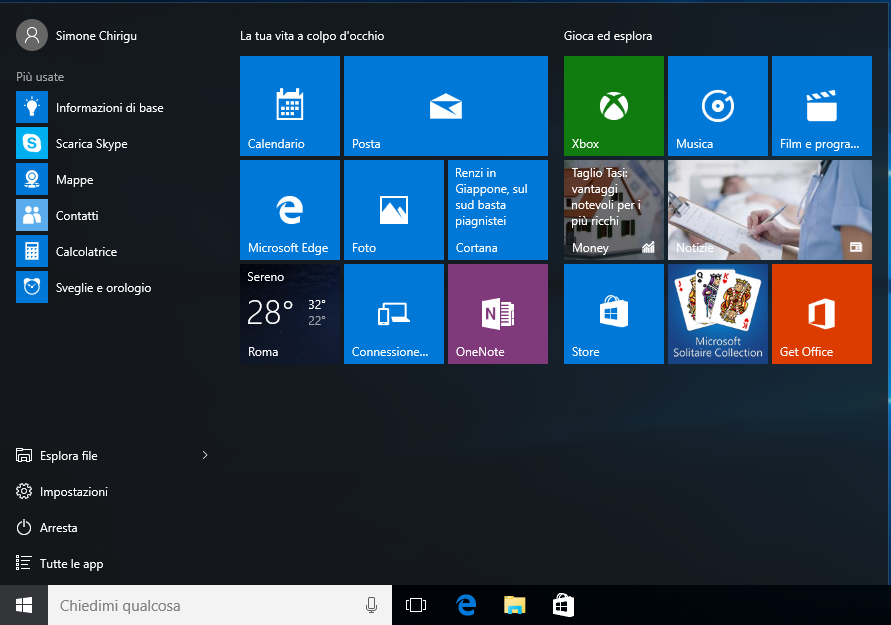Image resolution: width=891 pixels, height=625 pixels.
Task: Open the Xbox tile
Action: 614,106
